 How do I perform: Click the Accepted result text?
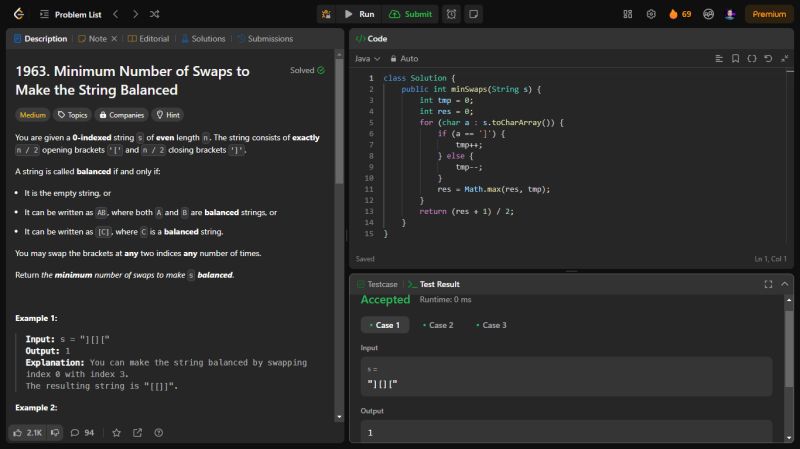pyautogui.click(x=385, y=300)
